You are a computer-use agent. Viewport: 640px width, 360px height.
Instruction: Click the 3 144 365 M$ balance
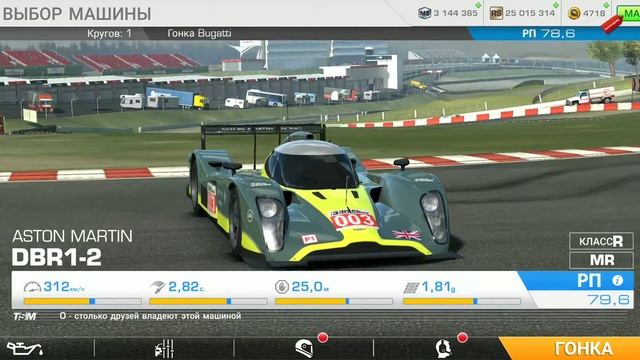point(455,13)
